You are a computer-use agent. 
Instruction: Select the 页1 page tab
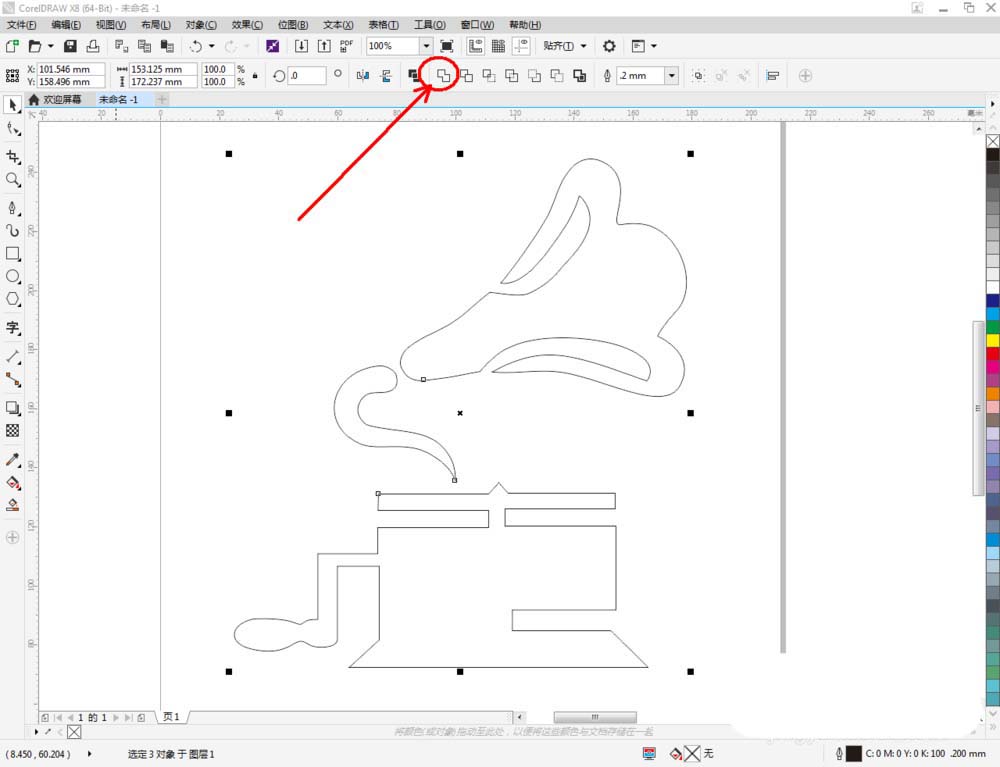pyautogui.click(x=172, y=717)
